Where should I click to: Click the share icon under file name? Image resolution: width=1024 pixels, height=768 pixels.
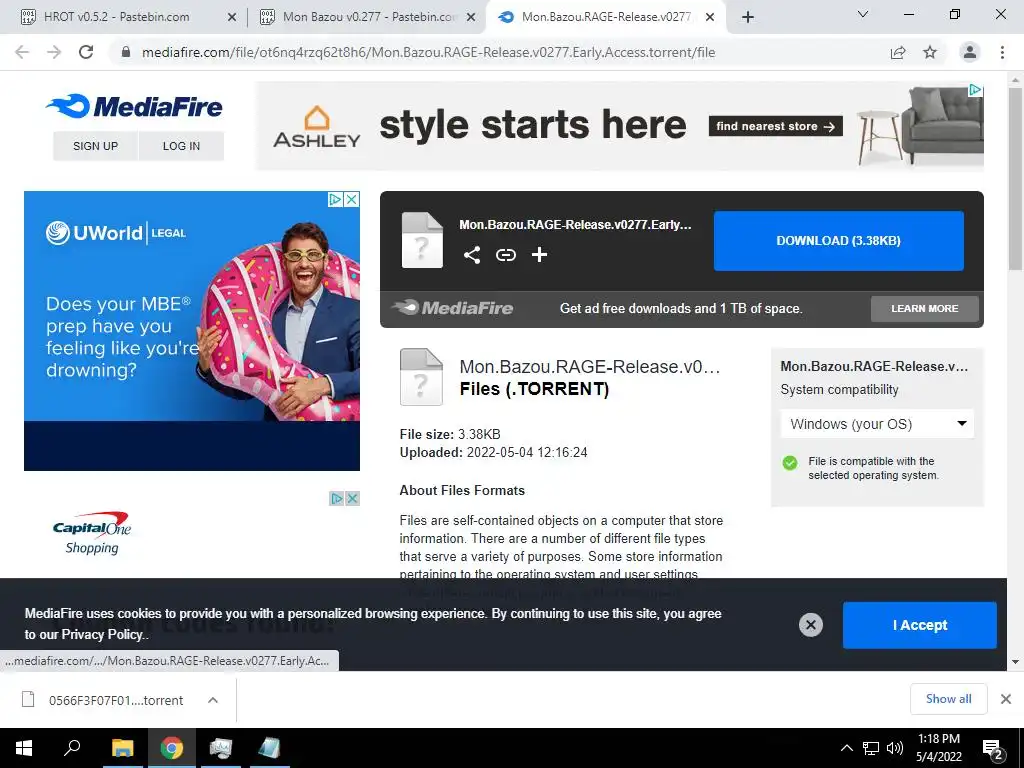point(472,255)
